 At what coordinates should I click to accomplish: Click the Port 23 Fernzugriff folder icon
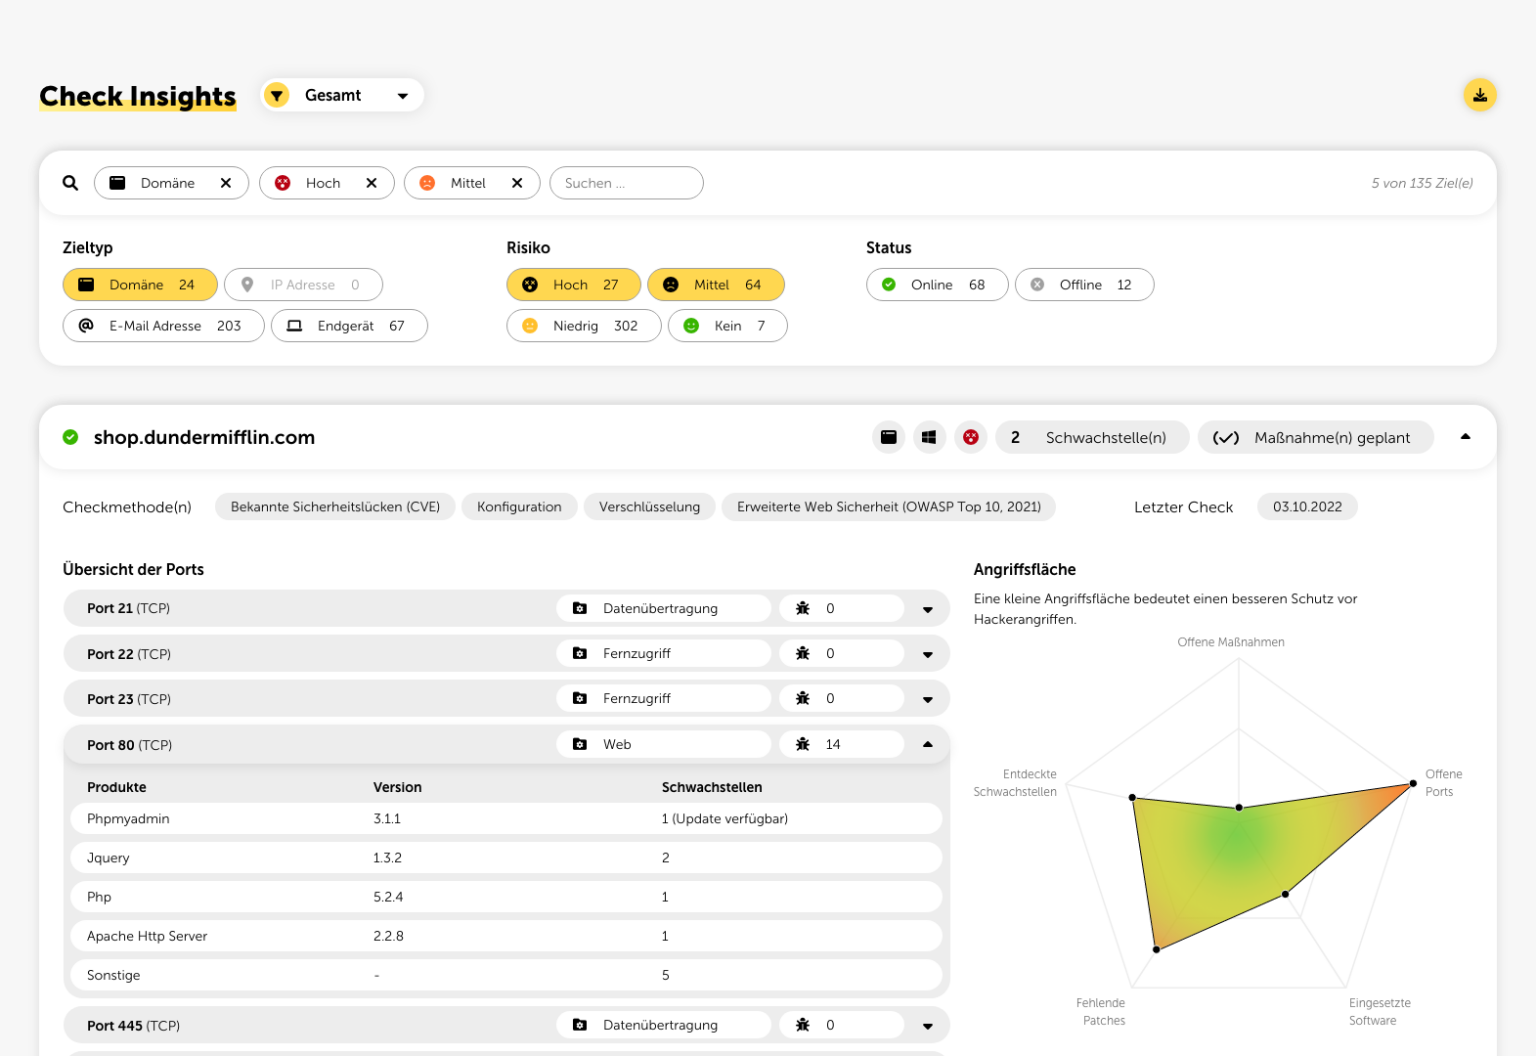tap(579, 698)
